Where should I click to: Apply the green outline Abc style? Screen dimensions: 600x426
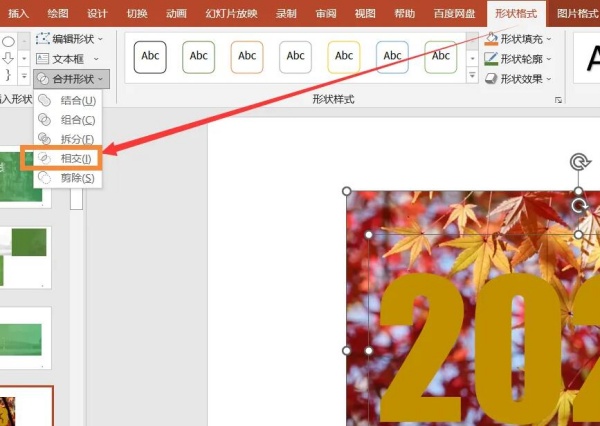tap(441, 57)
